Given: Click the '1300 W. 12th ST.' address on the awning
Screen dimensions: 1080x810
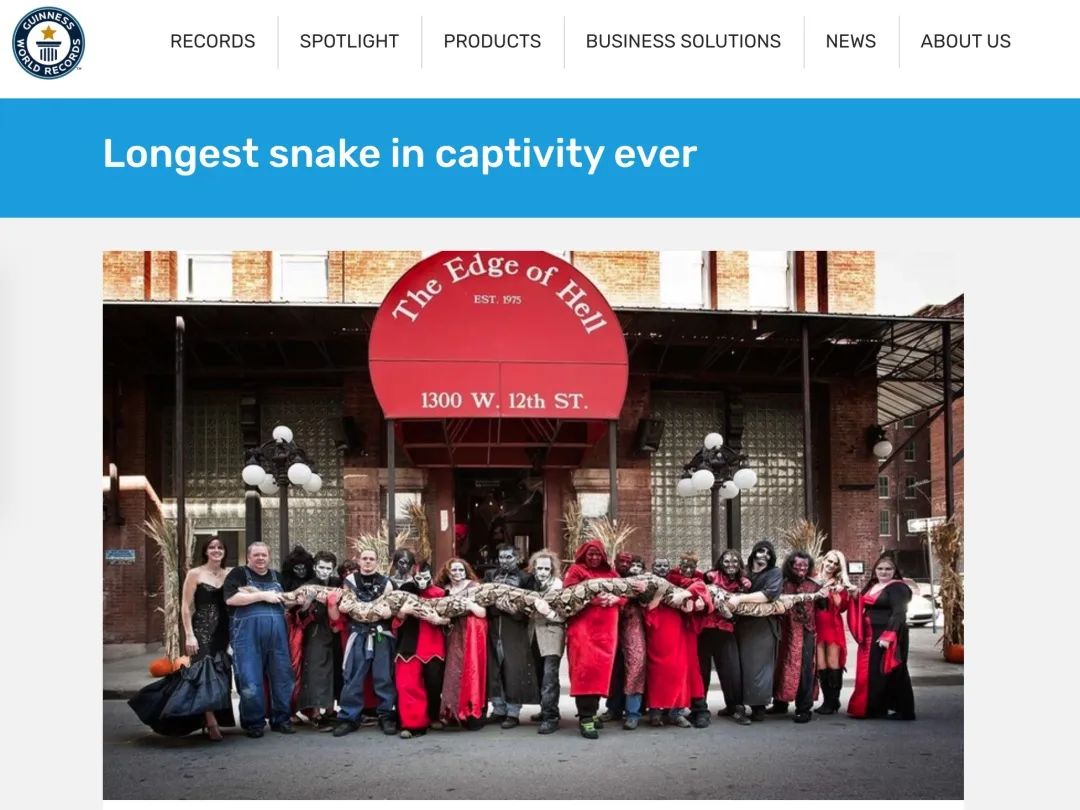Looking at the screenshot, I should tap(504, 400).
